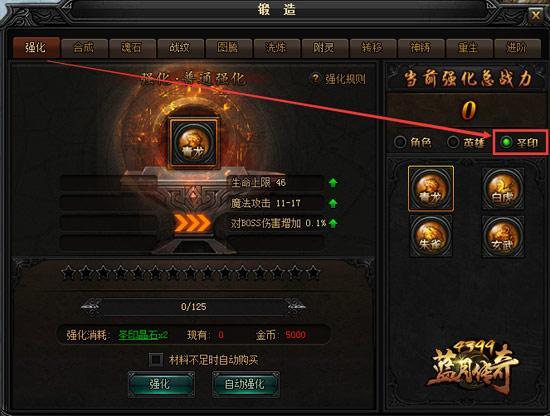Screen dimensions: 550x416
Task: Enable 材料不足时自动购买 checkbox
Action: (x=156, y=359)
